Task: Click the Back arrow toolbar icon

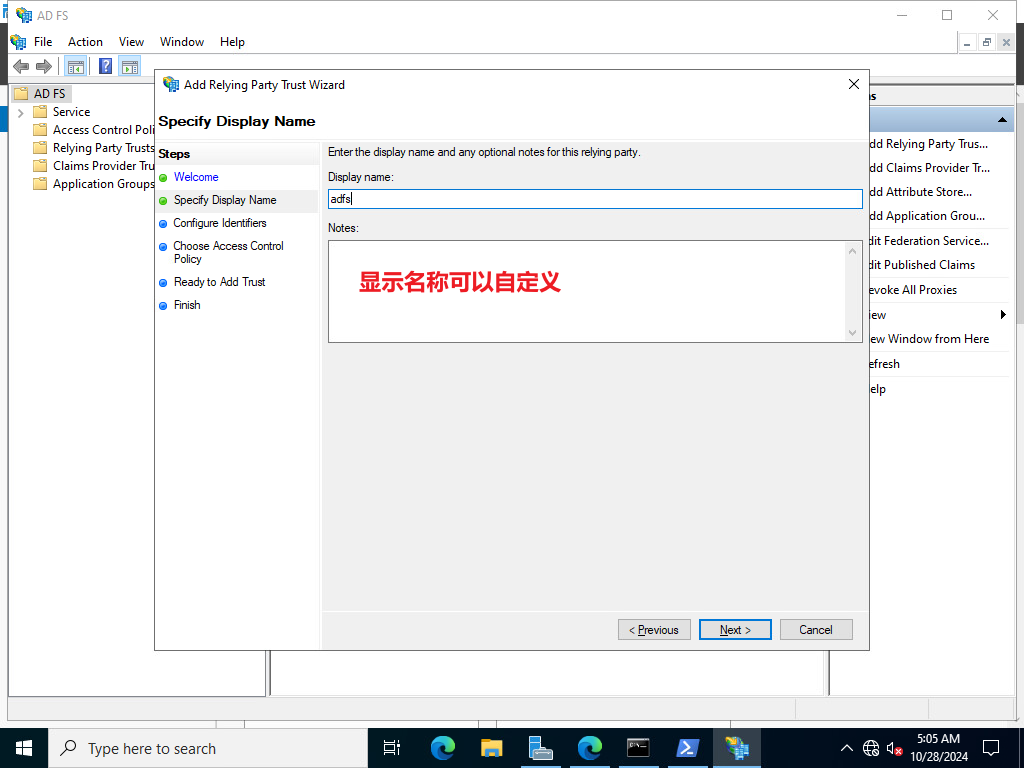Action: [21, 66]
